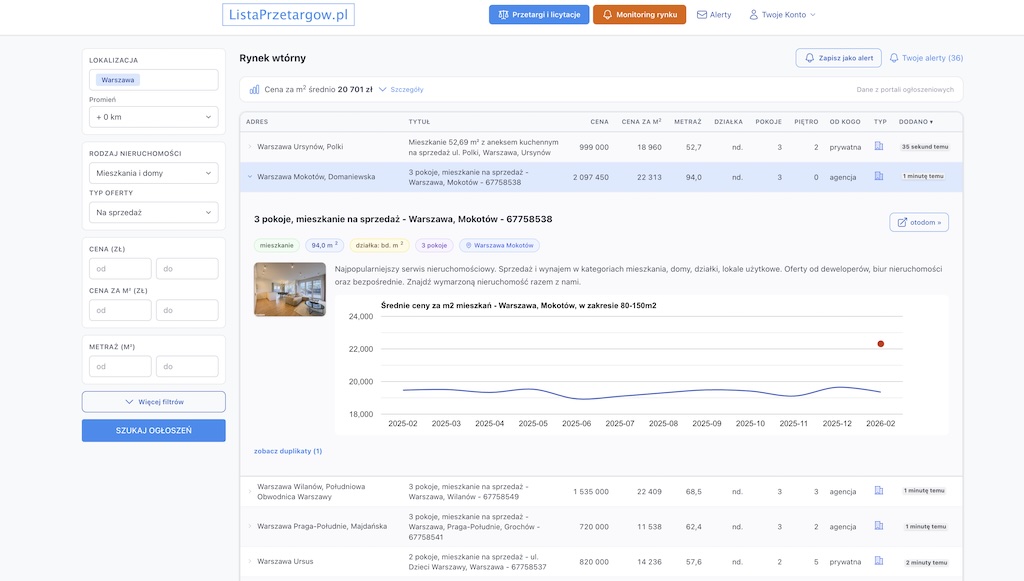Click the type icon in Praga-Południe row
The height and width of the screenshot is (581, 1024).
point(879,526)
